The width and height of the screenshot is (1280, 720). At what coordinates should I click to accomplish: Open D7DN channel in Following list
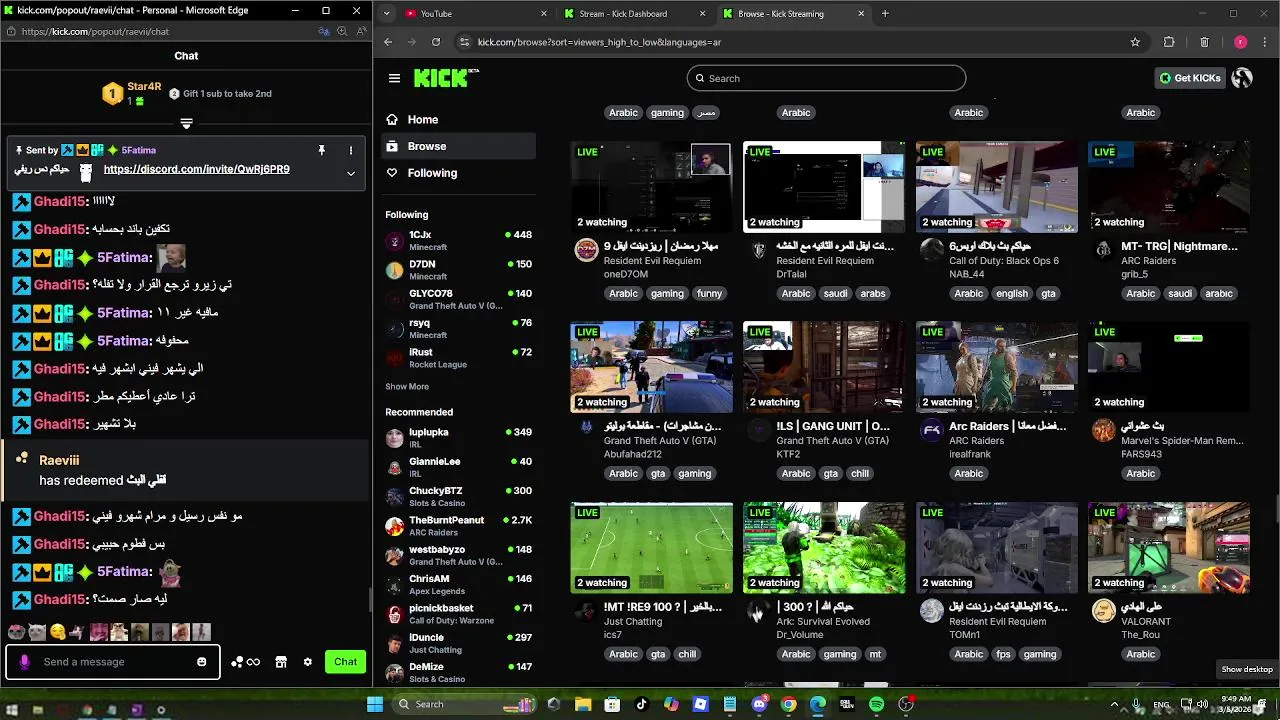[459, 270]
